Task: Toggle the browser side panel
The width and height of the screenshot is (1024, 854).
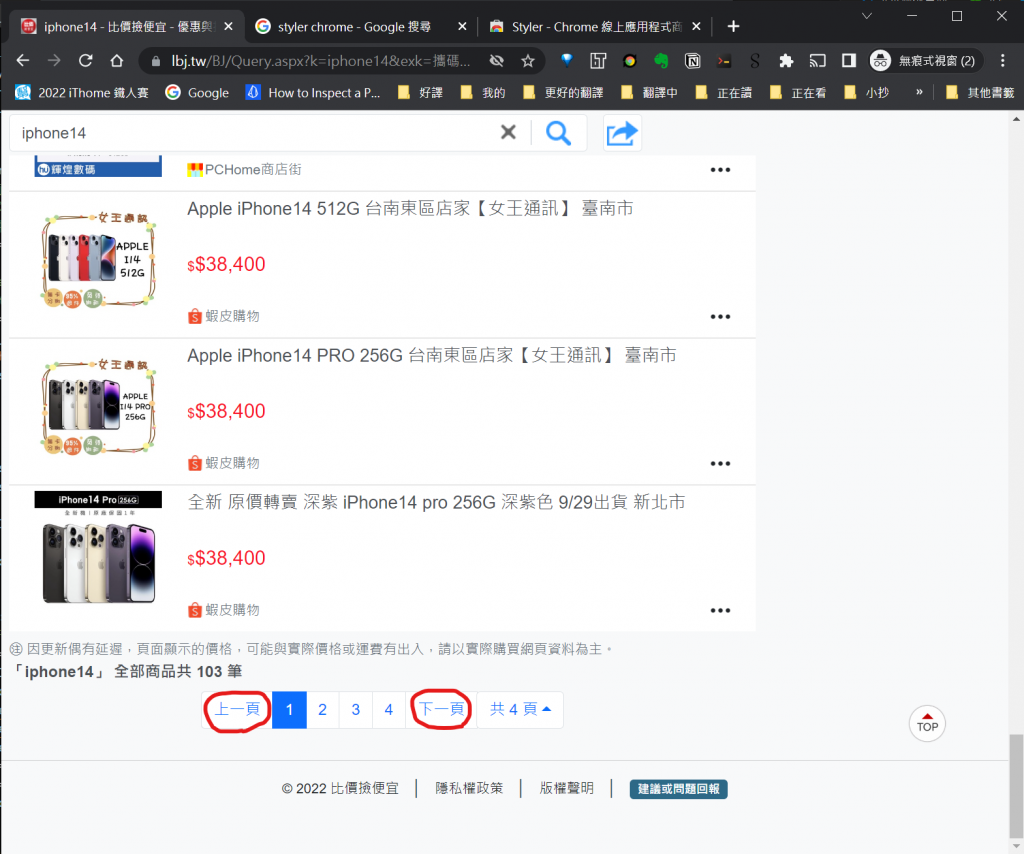Action: [848, 61]
